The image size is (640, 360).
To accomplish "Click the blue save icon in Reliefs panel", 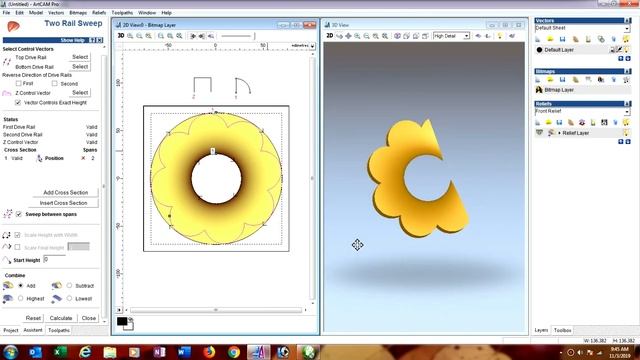I will 560,122.
